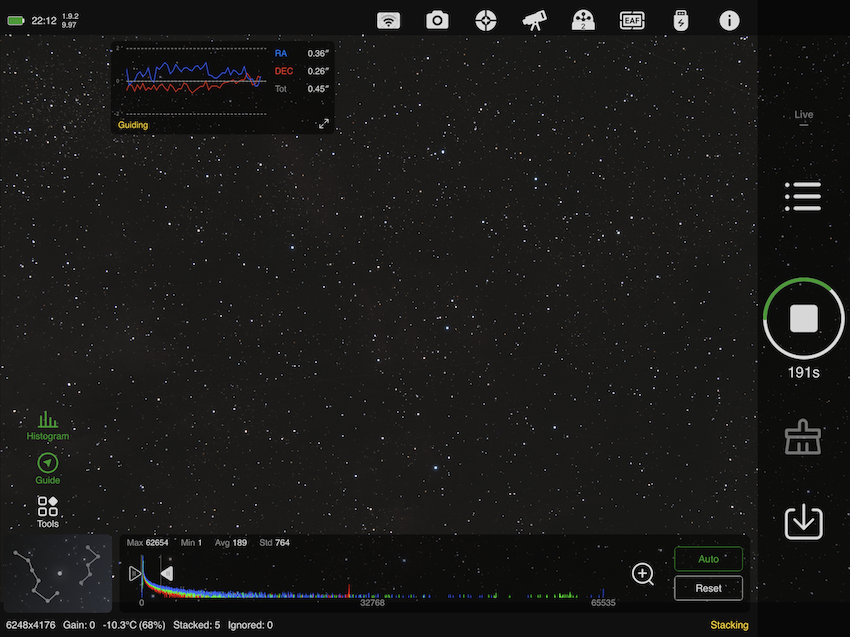Zoom into the histogram with magnifier
850x637 pixels.
click(x=643, y=574)
